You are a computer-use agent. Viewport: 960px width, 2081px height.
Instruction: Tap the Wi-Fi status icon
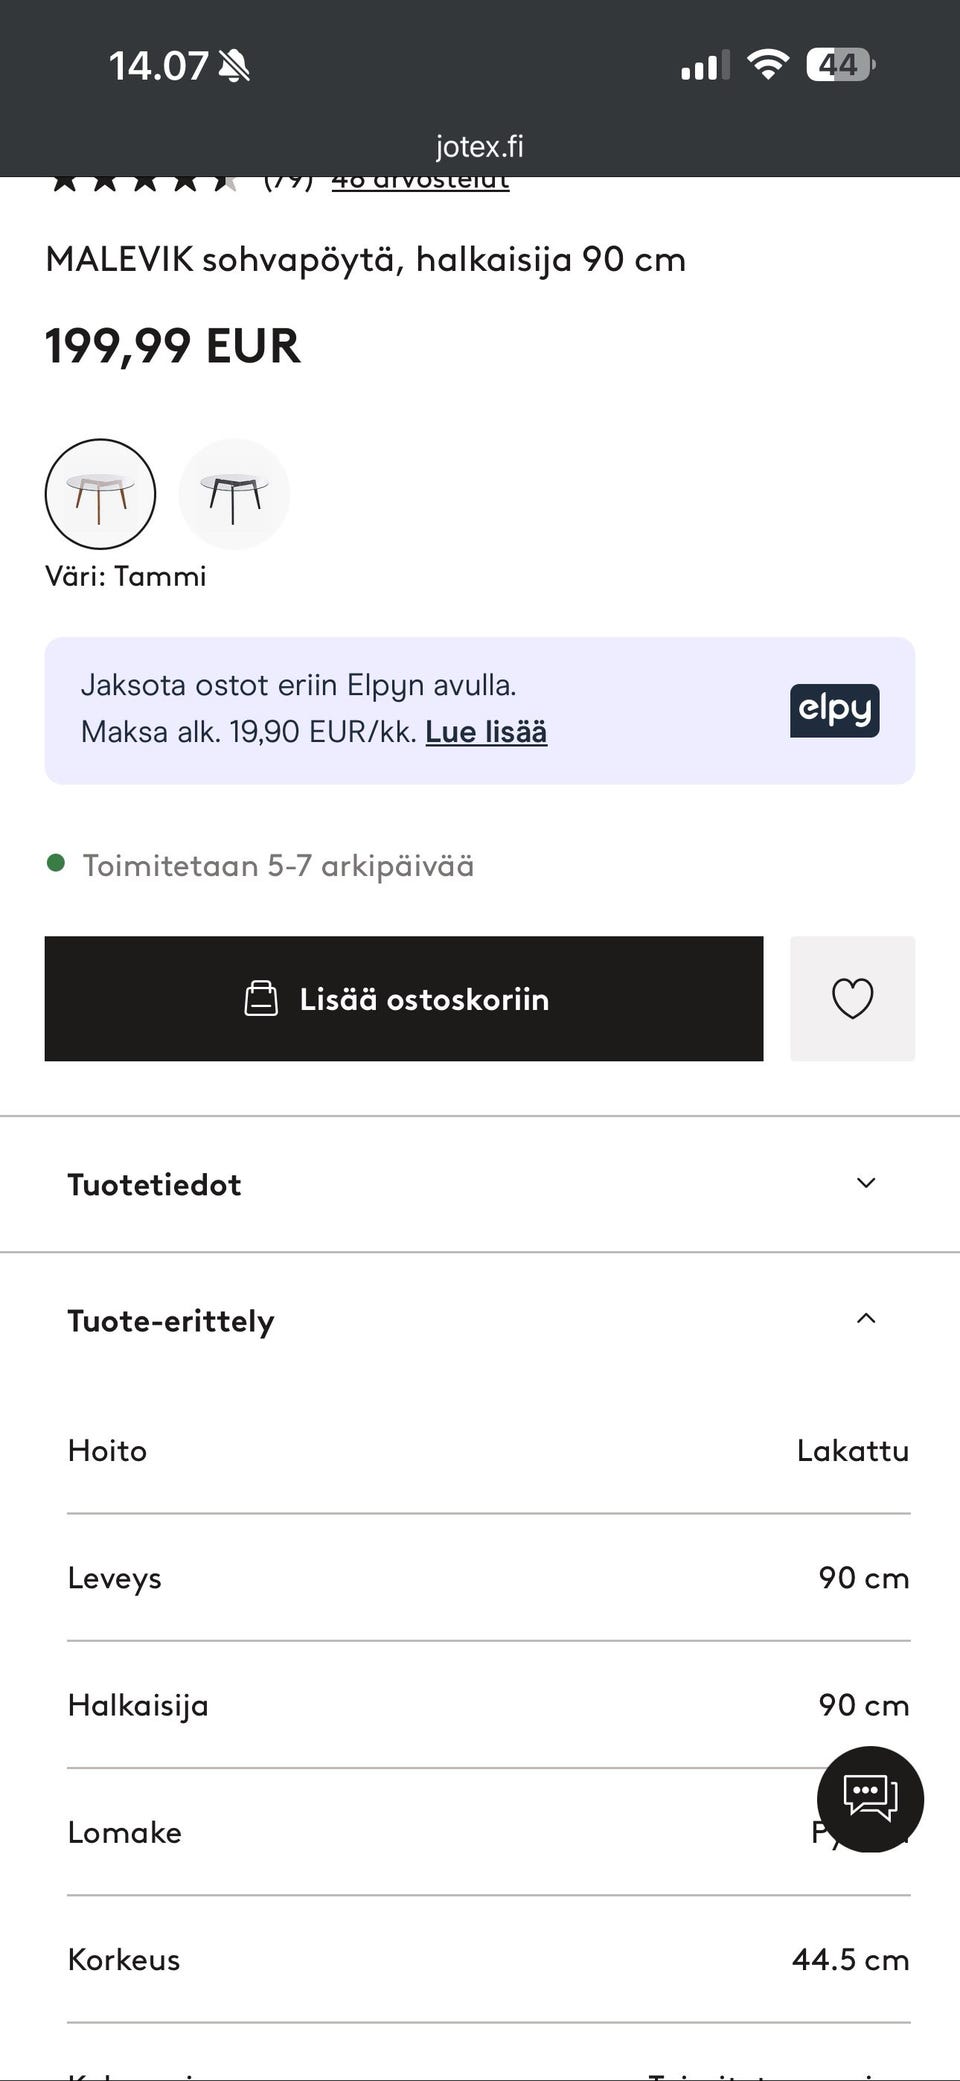click(767, 65)
